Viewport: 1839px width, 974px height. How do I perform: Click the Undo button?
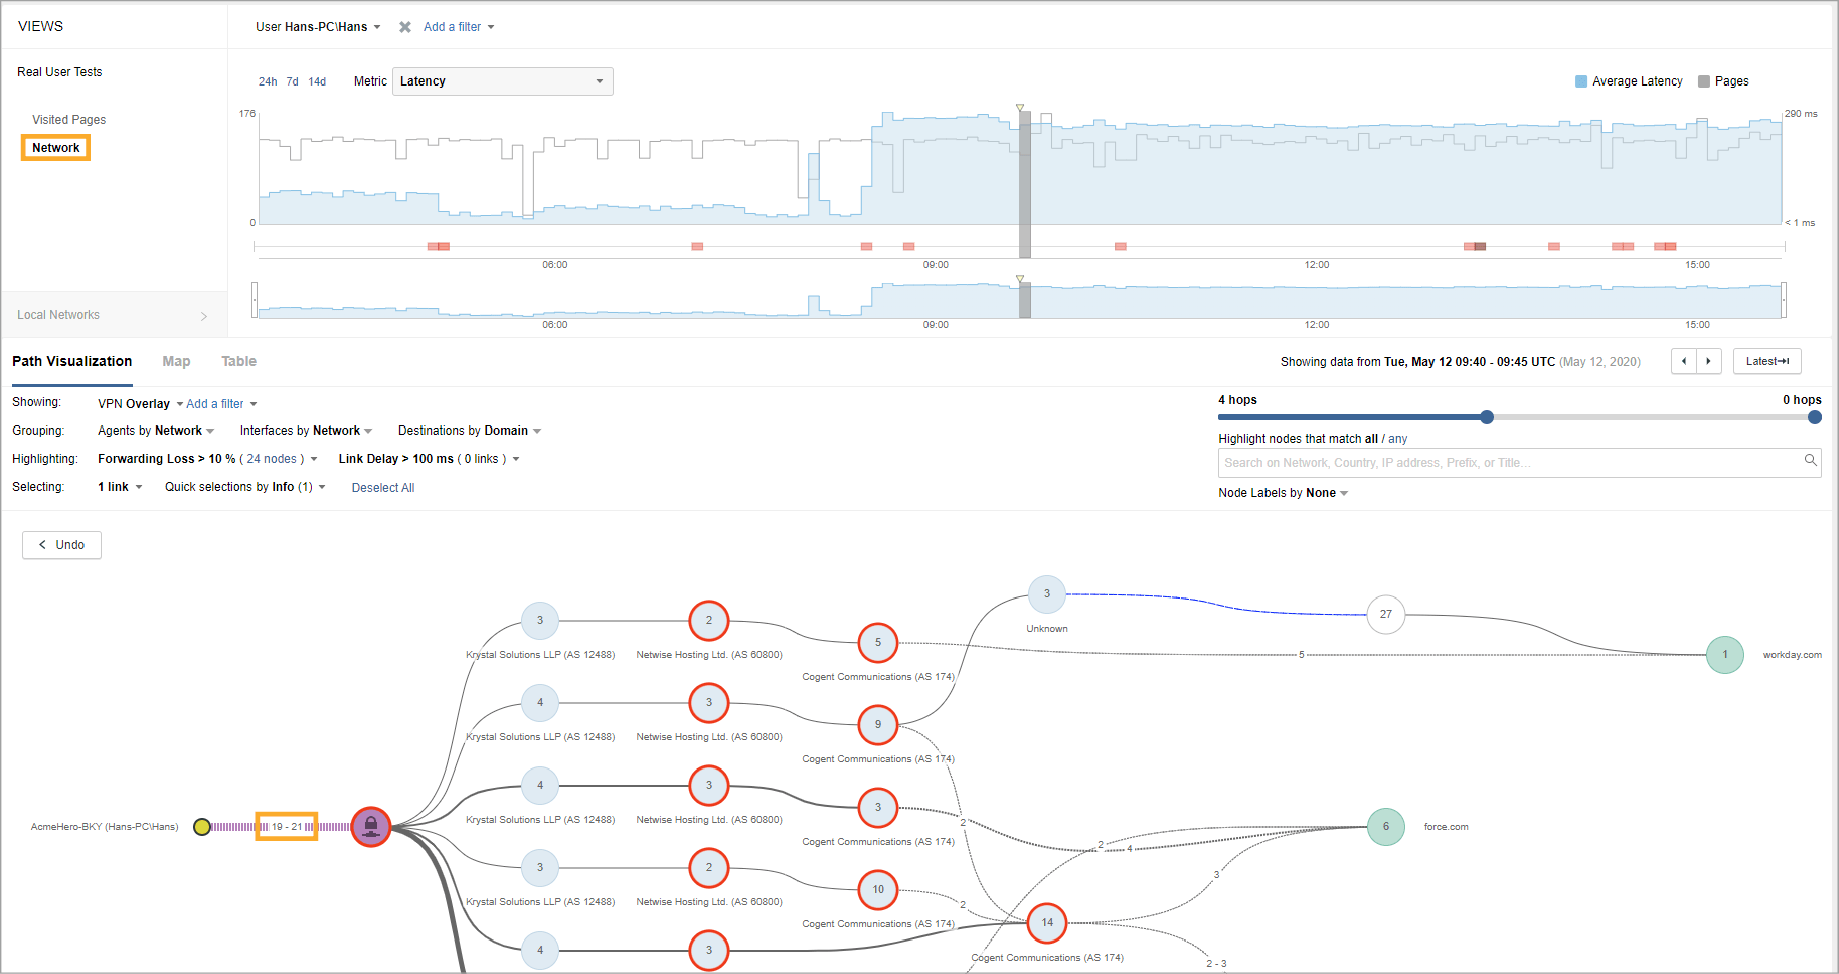pyautogui.click(x=62, y=545)
